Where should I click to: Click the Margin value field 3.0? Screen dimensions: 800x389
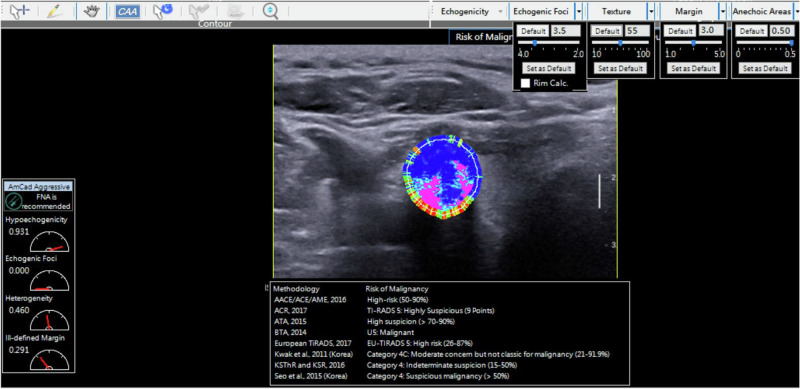tap(710, 31)
